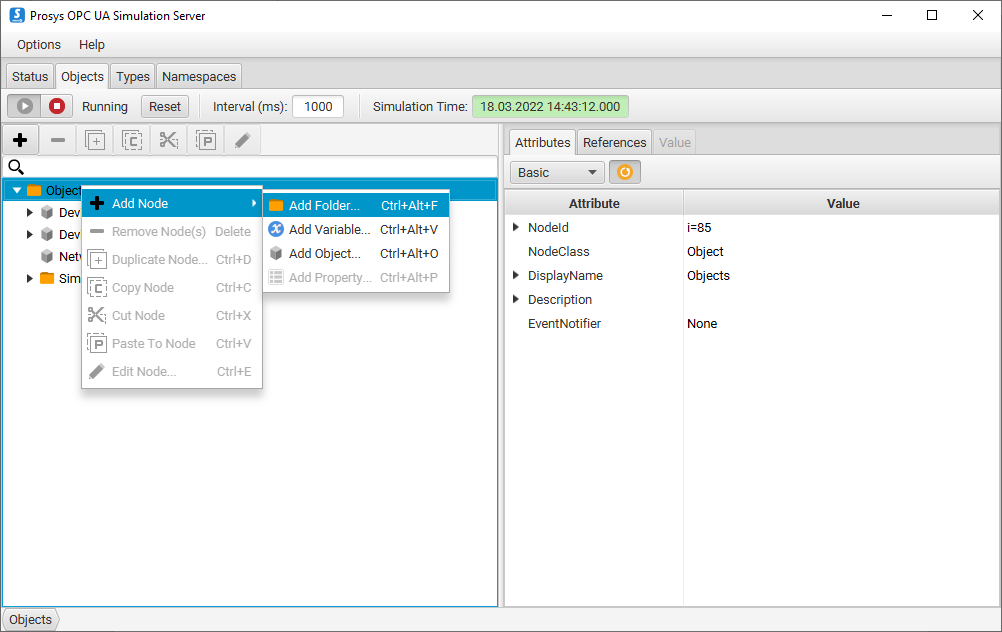Click the search magnifier icon
The height and width of the screenshot is (632, 1002).
(x=16, y=167)
